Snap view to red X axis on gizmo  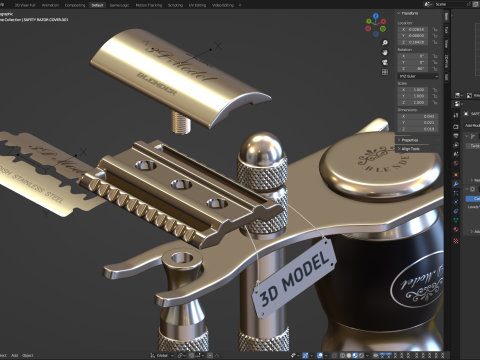click(383, 21)
